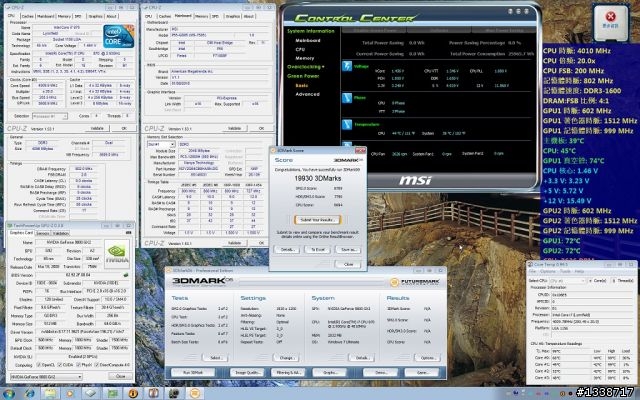Viewport: 640px width, 400px height.
Task: Open Internet Explorer from the taskbar
Action: 29,393
